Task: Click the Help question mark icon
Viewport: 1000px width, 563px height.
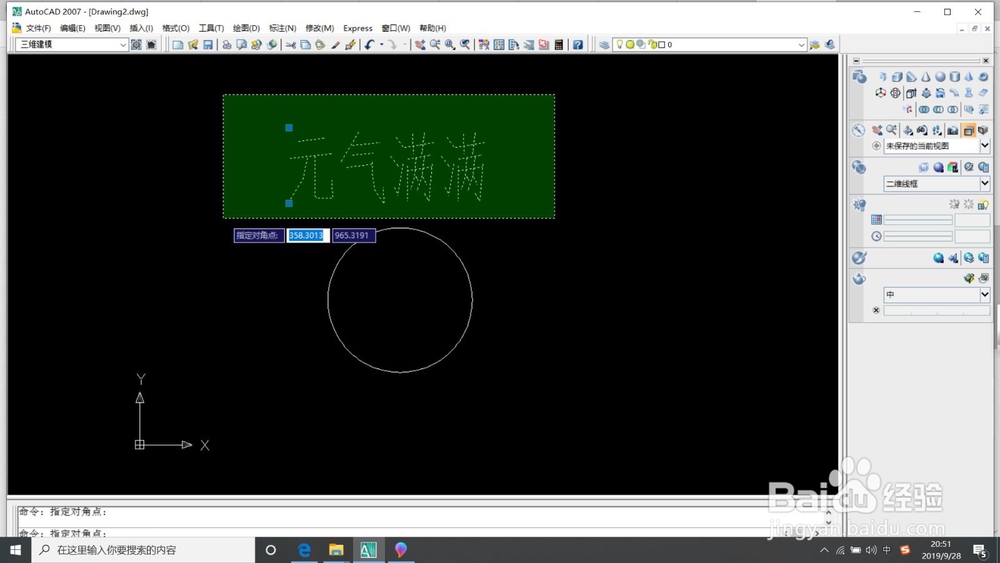Action: tap(578, 45)
